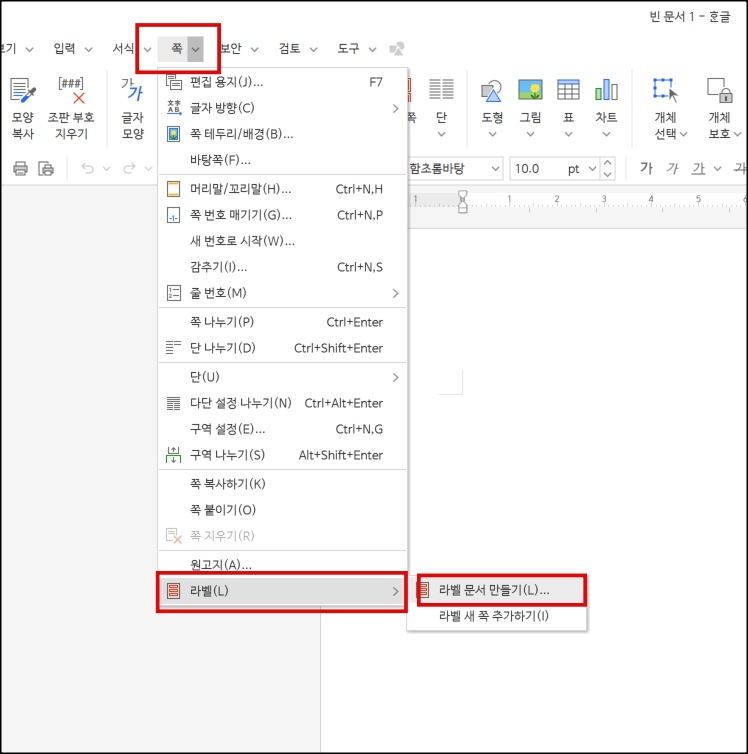The image size is (748, 754).
Task: Click the 조판 부호 지우기 icon
Action: tap(71, 90)
